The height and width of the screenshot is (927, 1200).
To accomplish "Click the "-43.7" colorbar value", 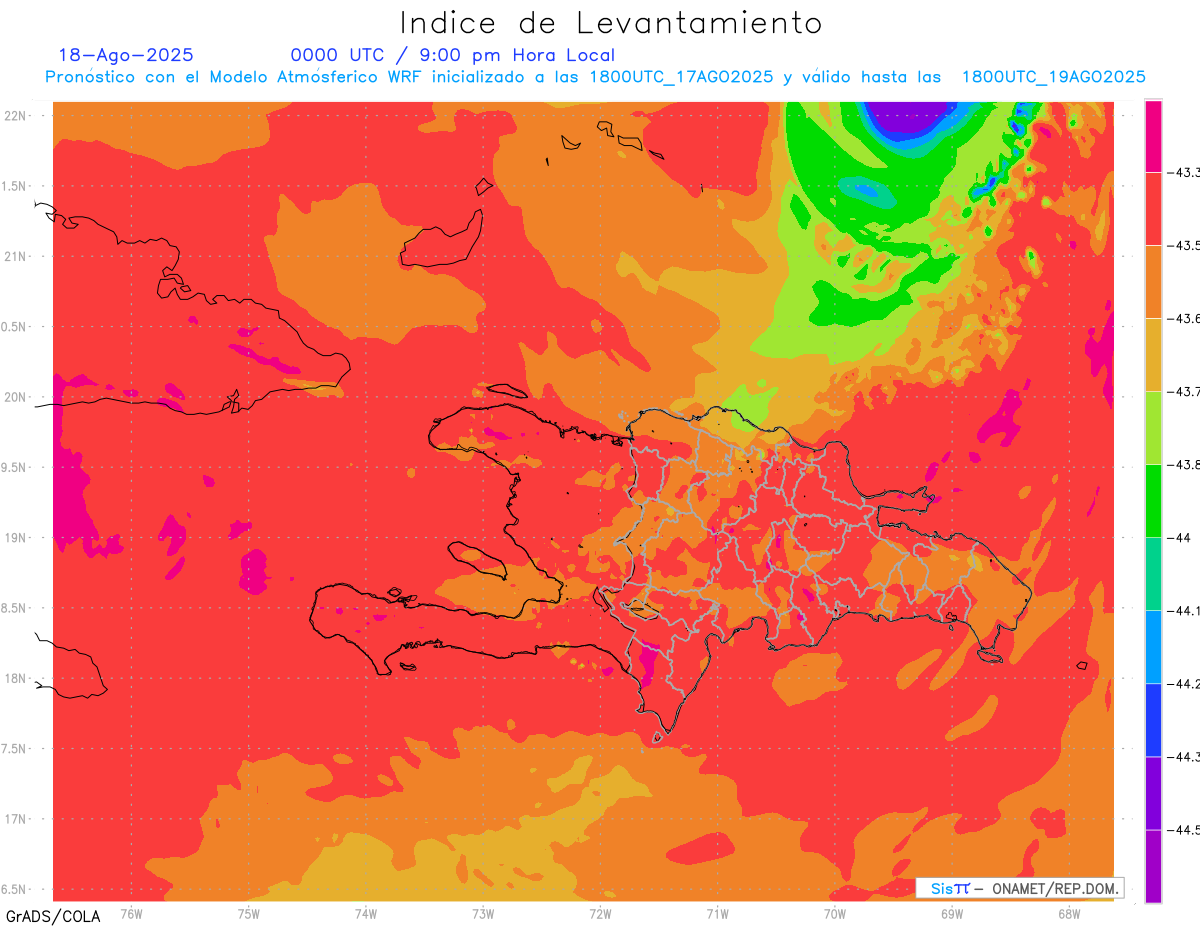I will pos(1184,392).
